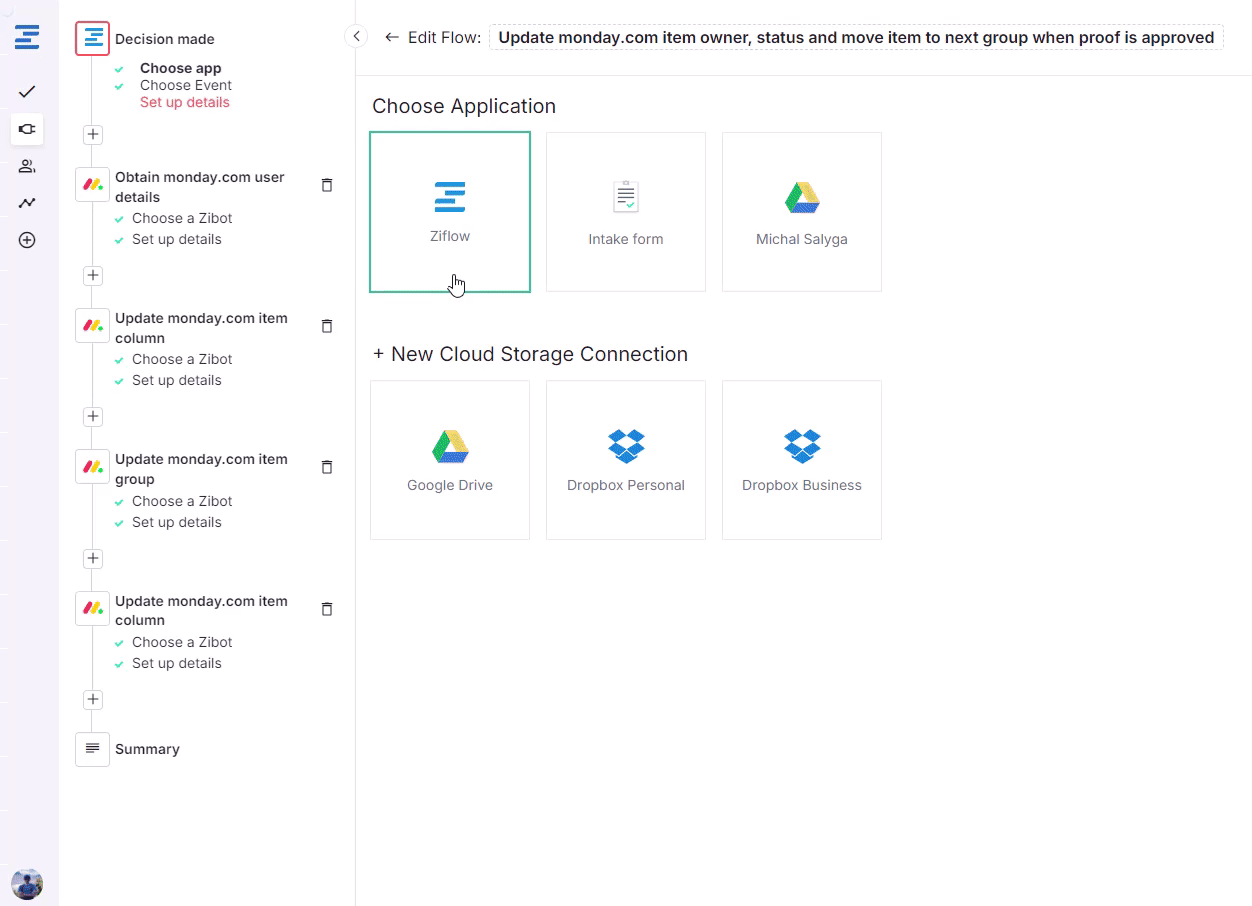The image size is (1252, 906).
Task: Click the circled plus icon in sidebar
Action: (27, 240)
